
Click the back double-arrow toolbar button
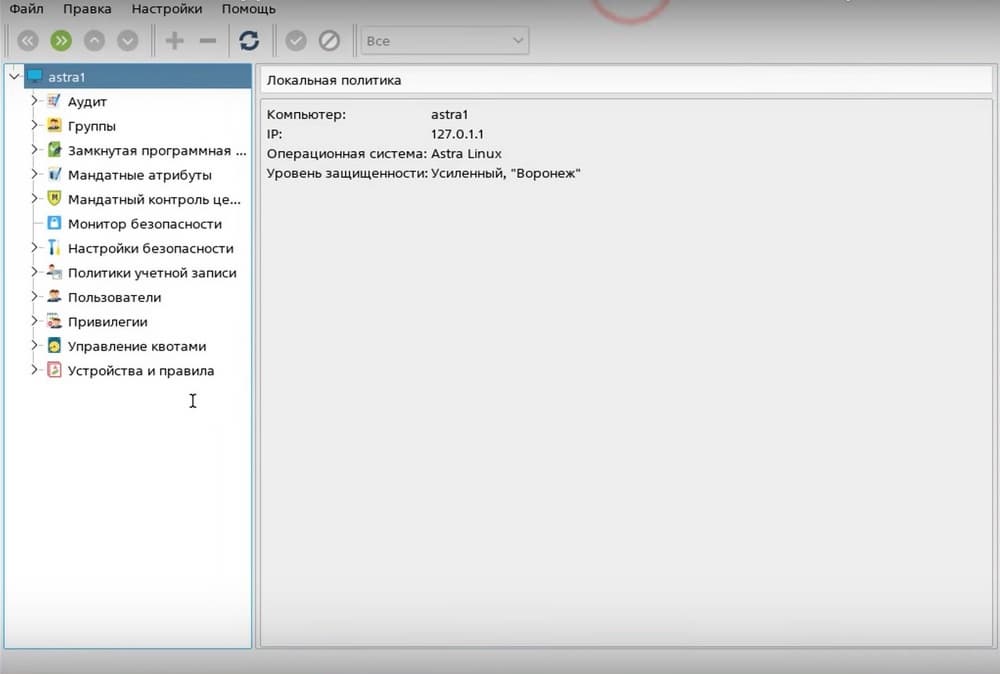pyautogui.click(x=27, y=41)
